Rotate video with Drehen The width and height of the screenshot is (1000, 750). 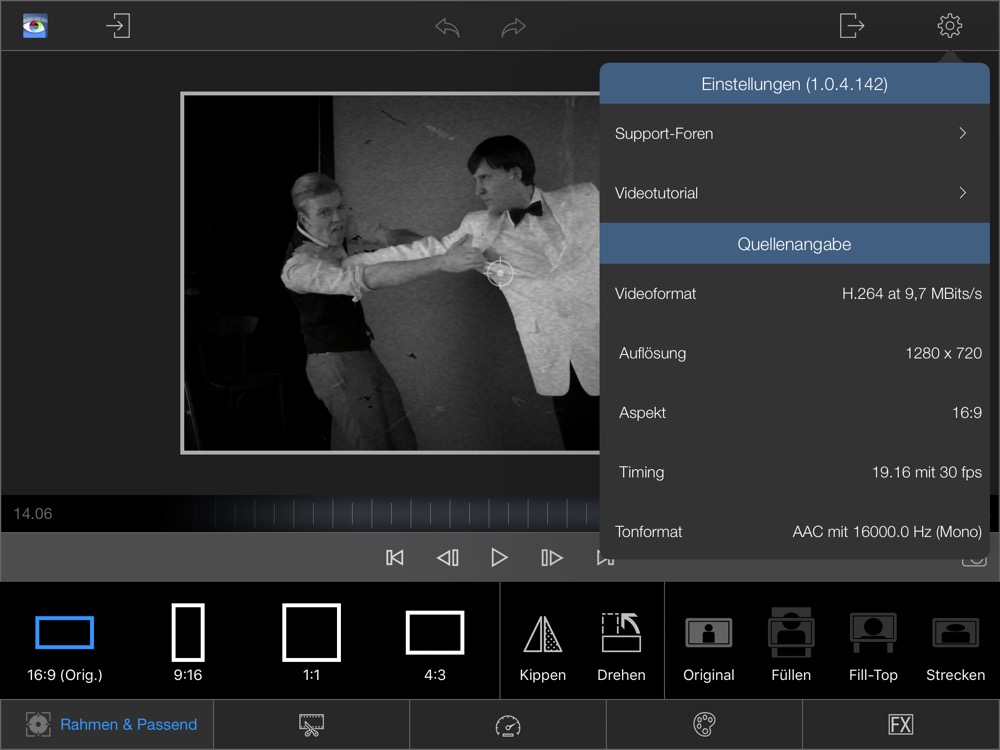[x=621, y=645]
